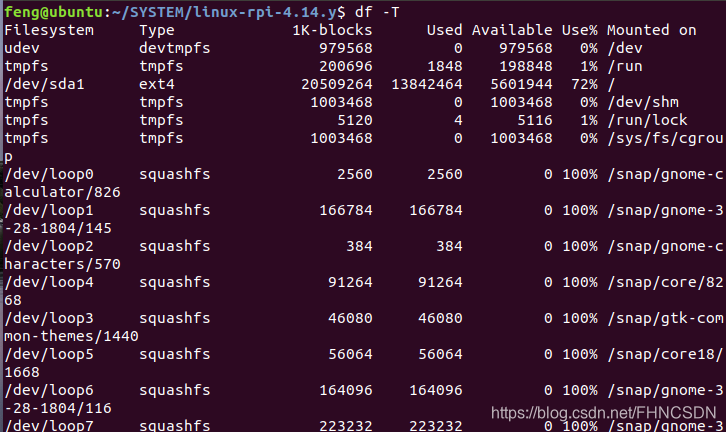Click the '72%' usage value
The image size is (726, 432).
[x=584, y=85]
